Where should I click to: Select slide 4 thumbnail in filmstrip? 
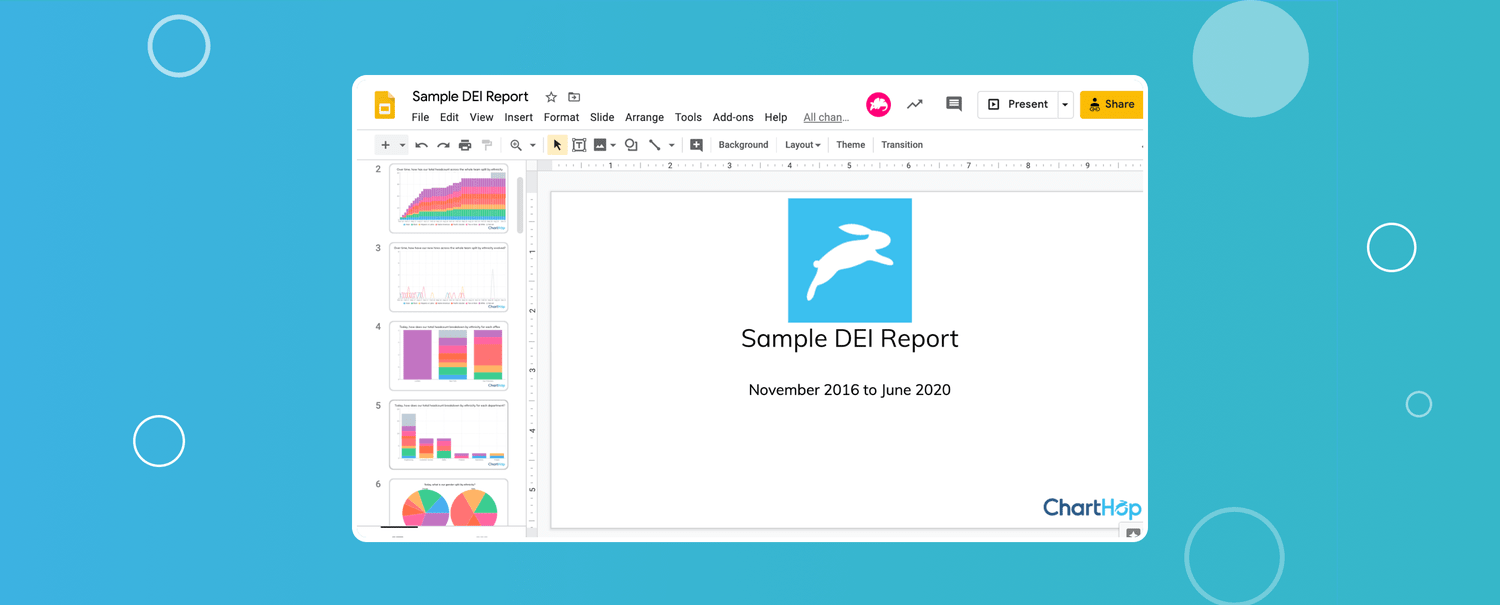click(x=448, y=355)
